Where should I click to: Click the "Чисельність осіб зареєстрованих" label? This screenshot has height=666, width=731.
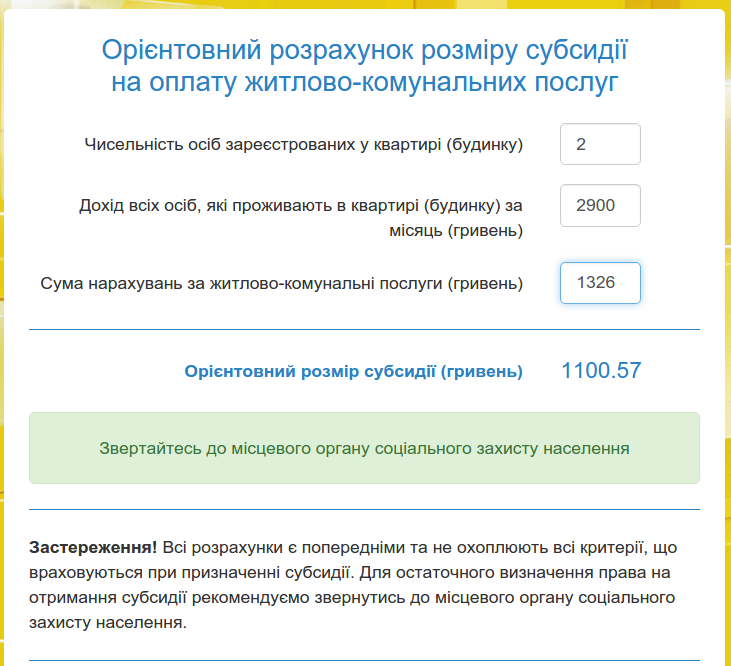tap(304, 145)
